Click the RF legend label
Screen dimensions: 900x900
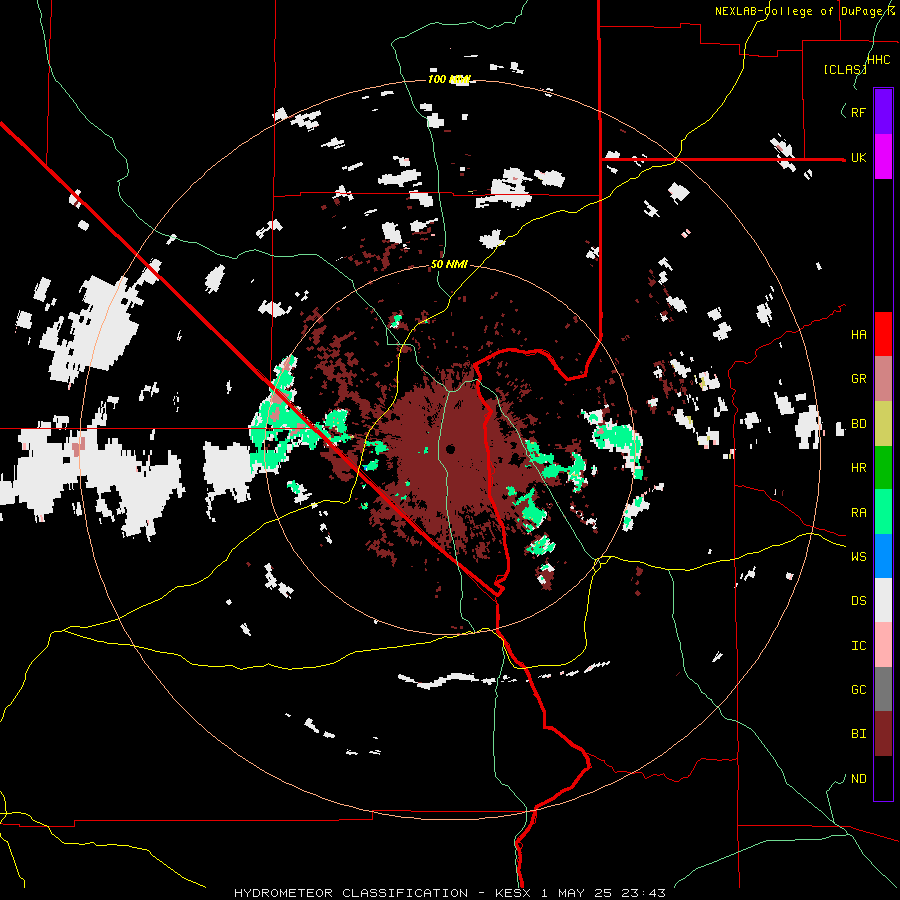click(859, 112)
